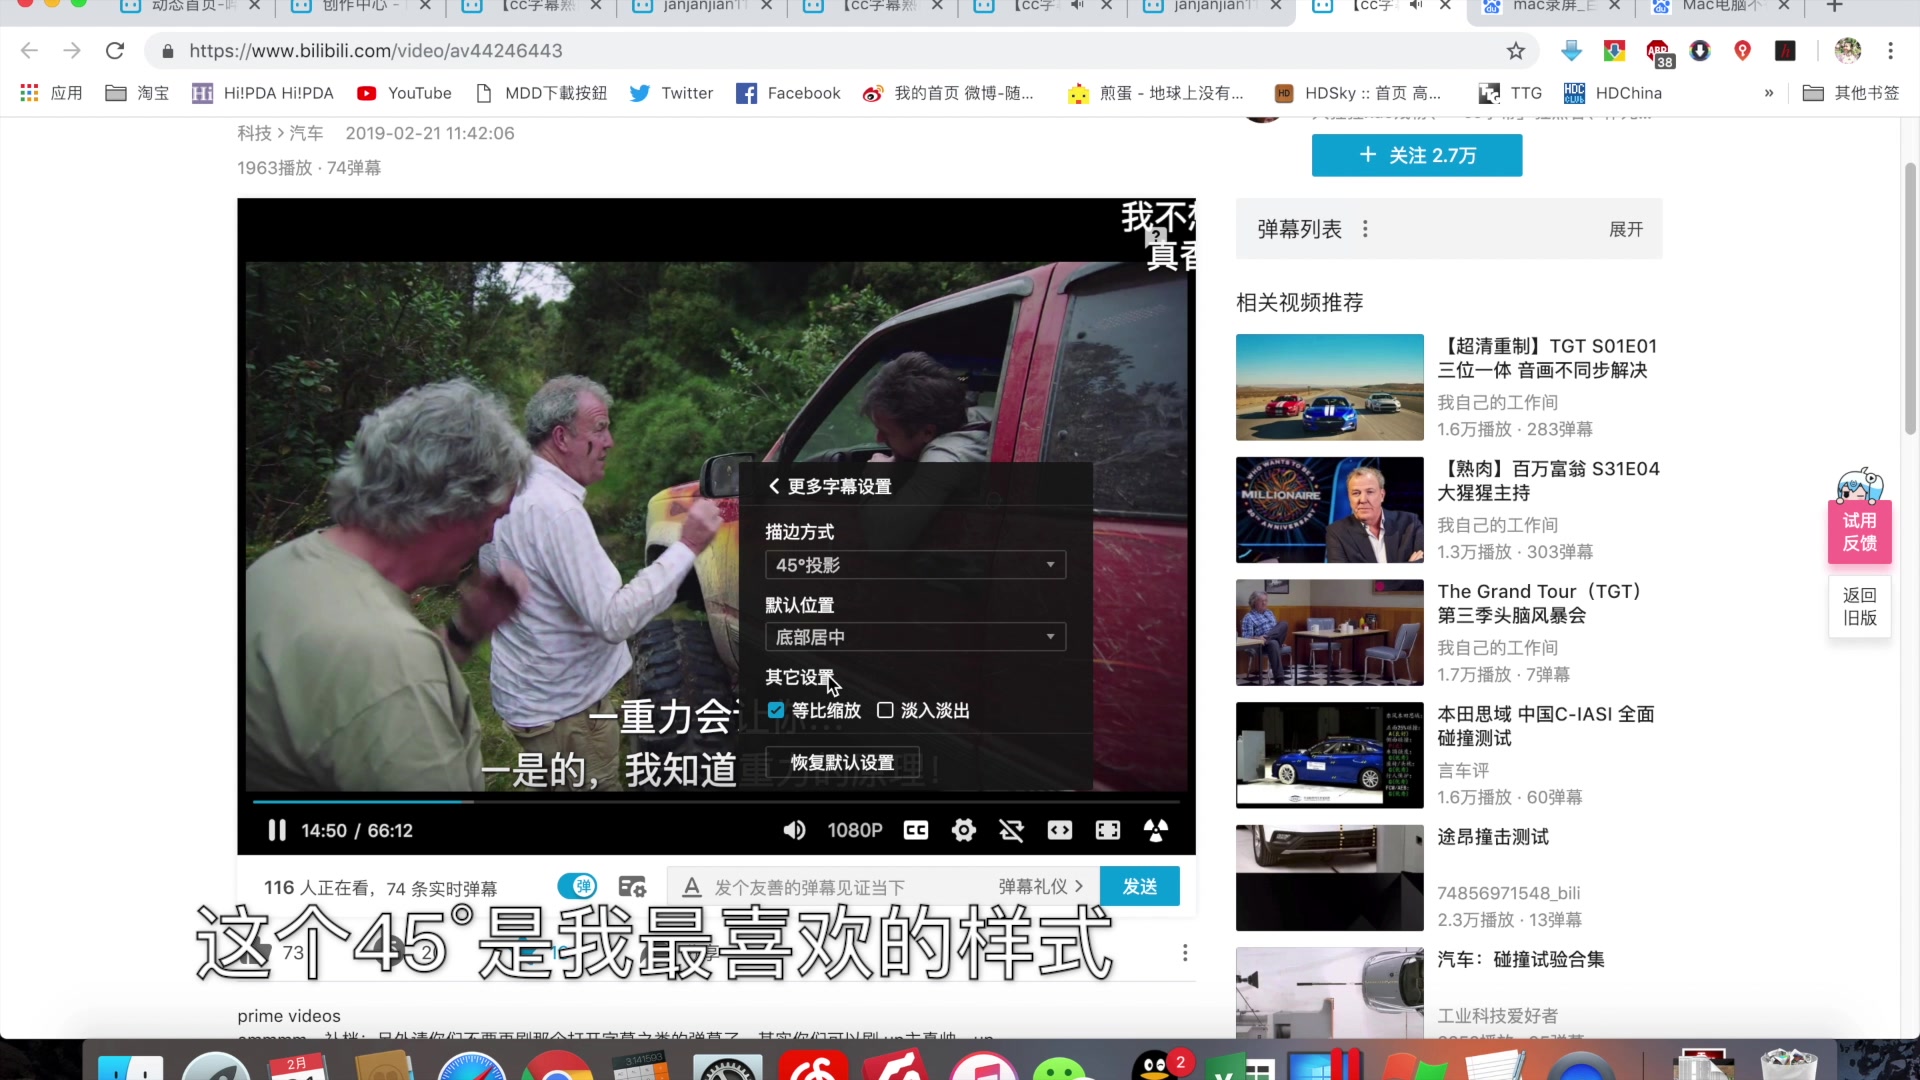Enter web fullscreen mode icon
This screenshot has width=1920, height=1080.
point(1107,830)
